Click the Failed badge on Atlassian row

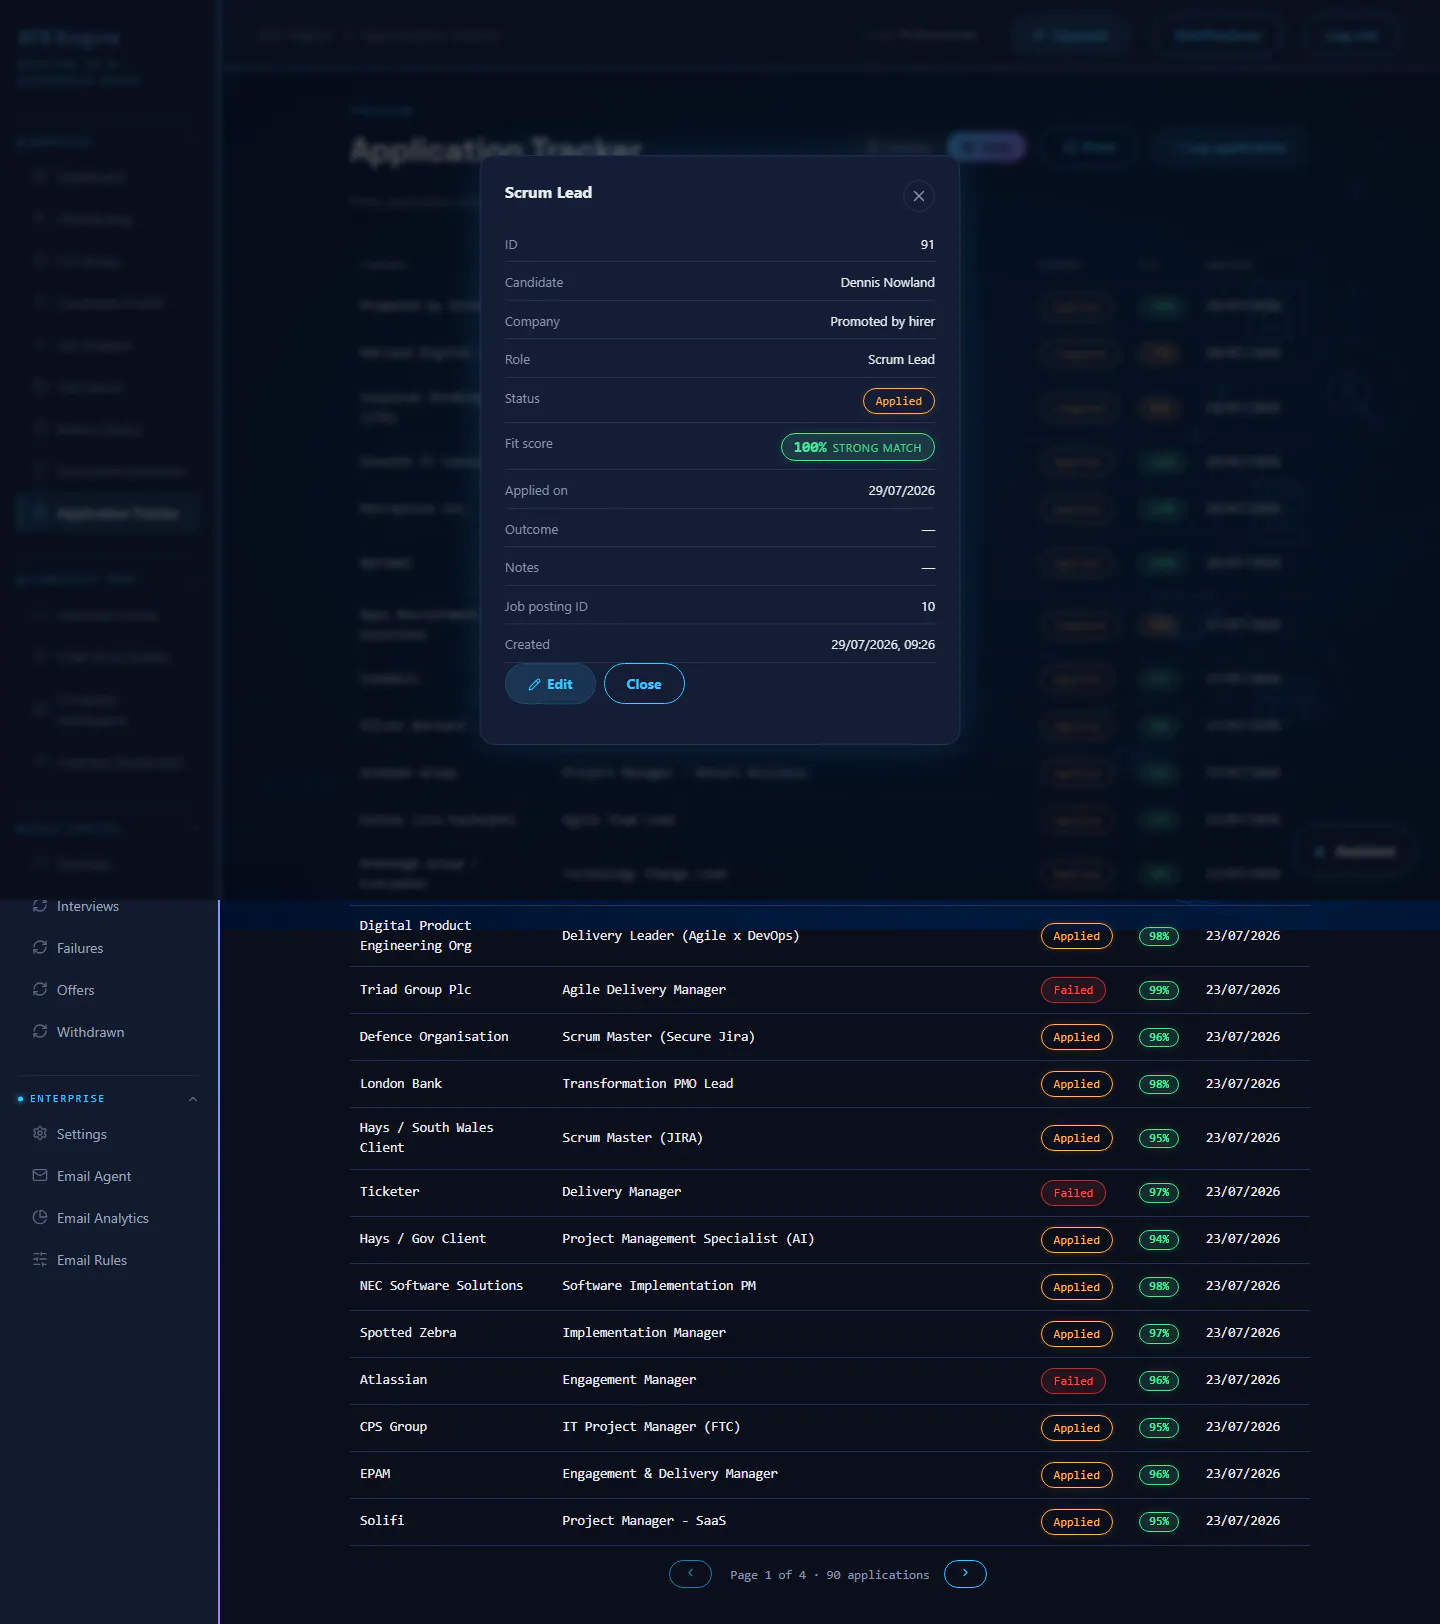pyautogui.click(x=1073, y=1381)
